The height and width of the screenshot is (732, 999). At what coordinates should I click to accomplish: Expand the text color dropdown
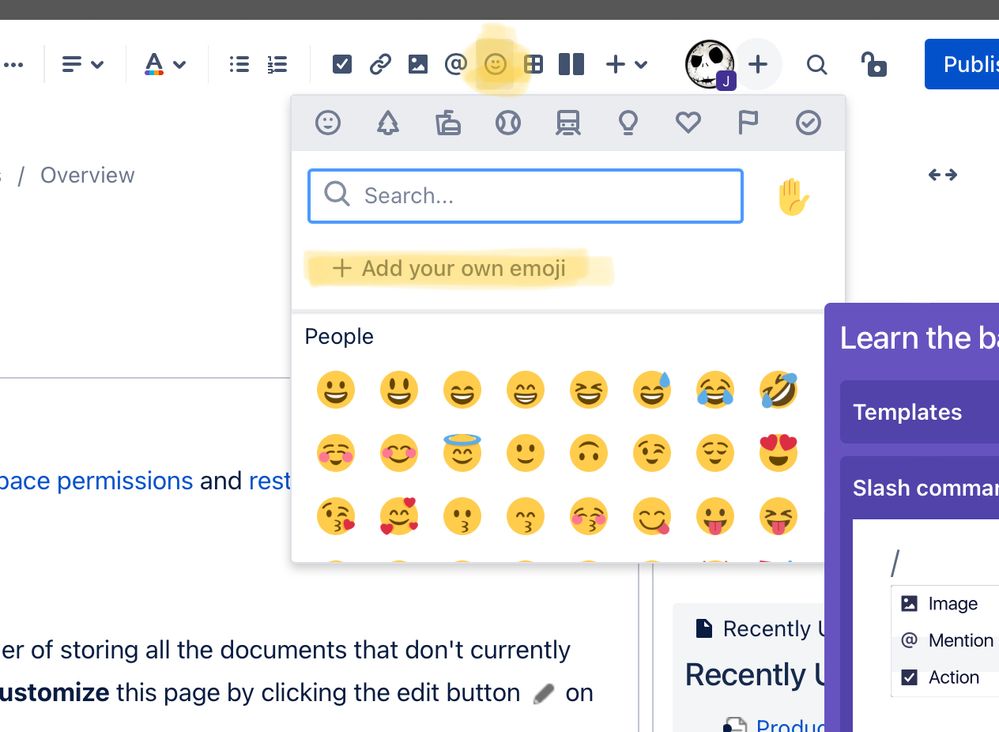pos(165,63)
